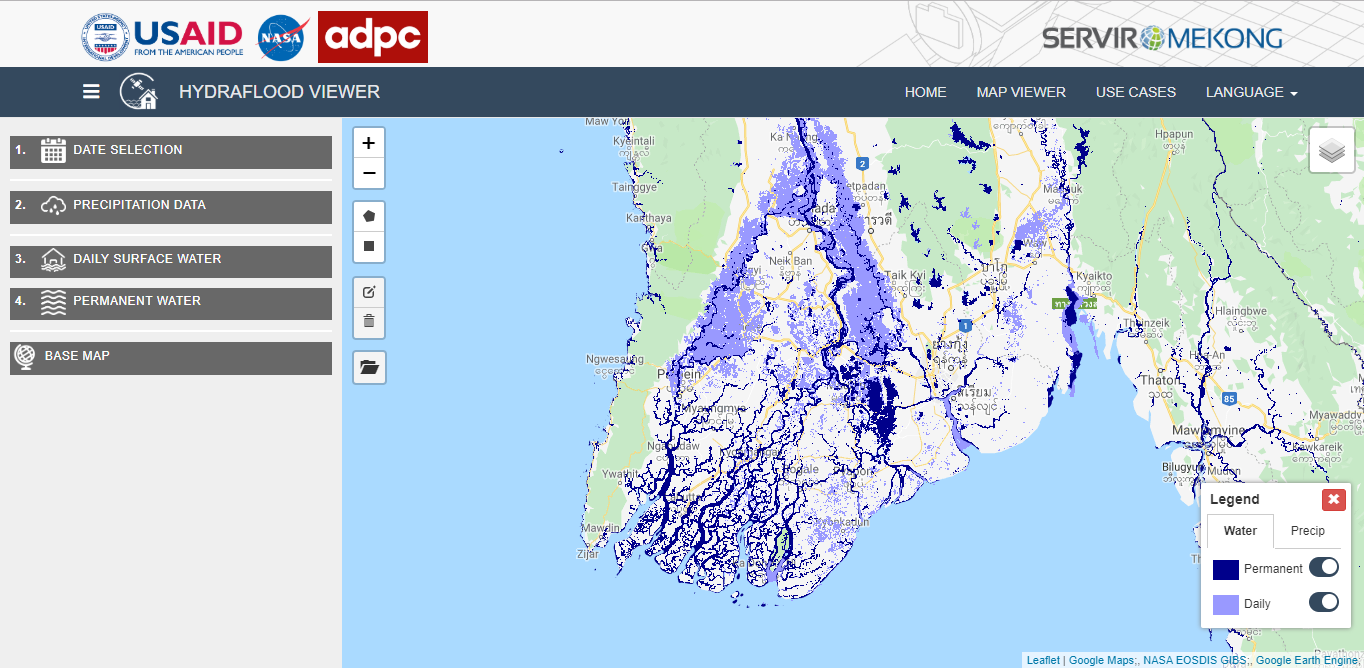Viewport: 1364px width, 668px height.
Task: Click the USAID logo
Action: point(161,38)
